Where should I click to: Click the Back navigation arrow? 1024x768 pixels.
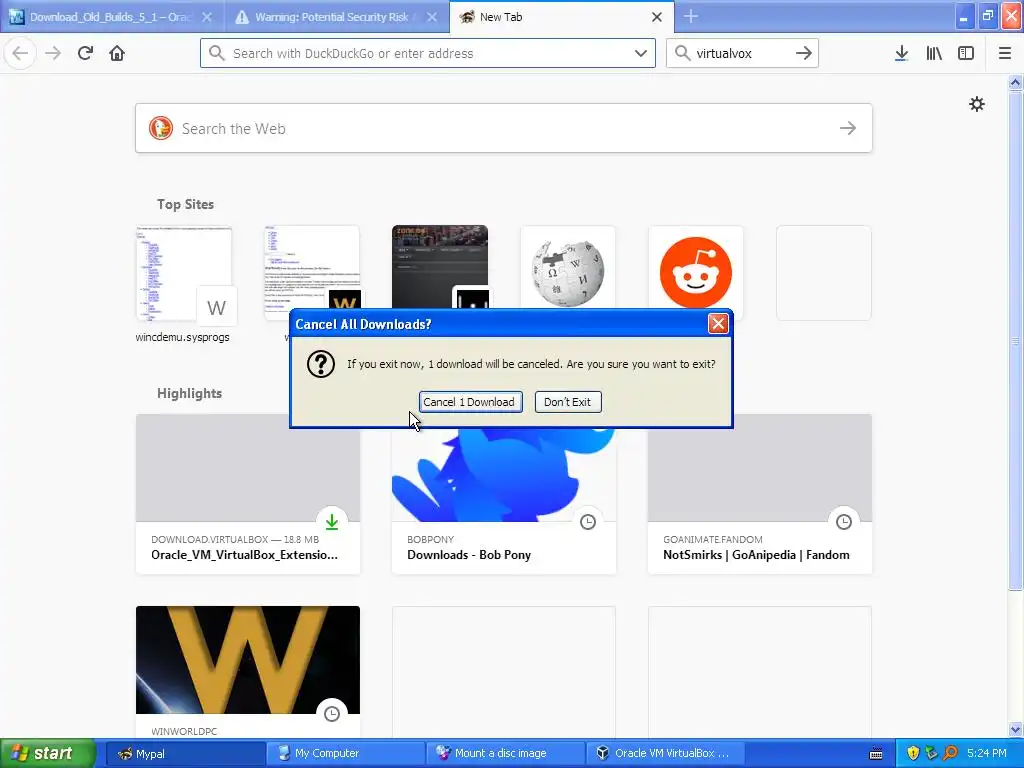click(20, 53)
